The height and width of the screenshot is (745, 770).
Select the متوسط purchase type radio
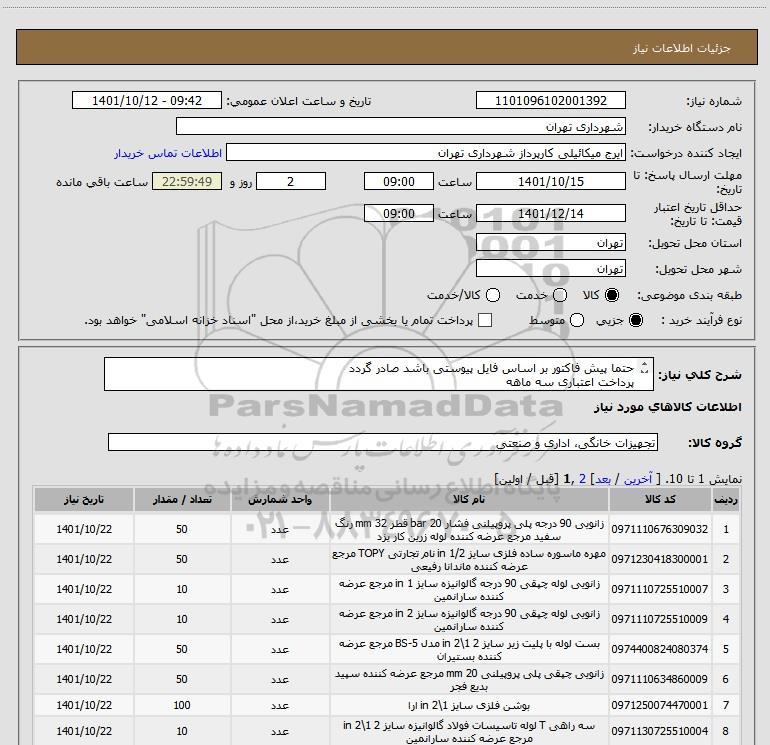pos(577,320)
